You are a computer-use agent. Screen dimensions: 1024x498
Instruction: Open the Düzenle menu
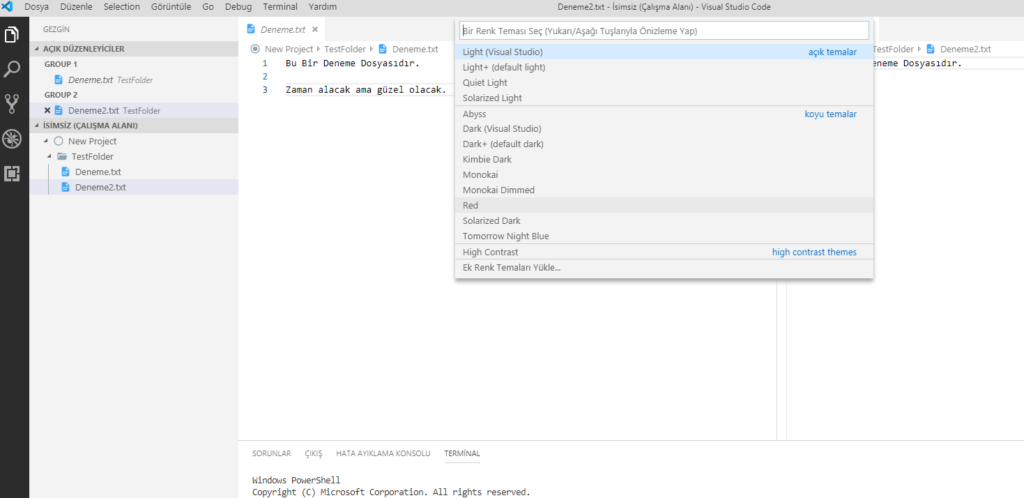coord(76,7)
